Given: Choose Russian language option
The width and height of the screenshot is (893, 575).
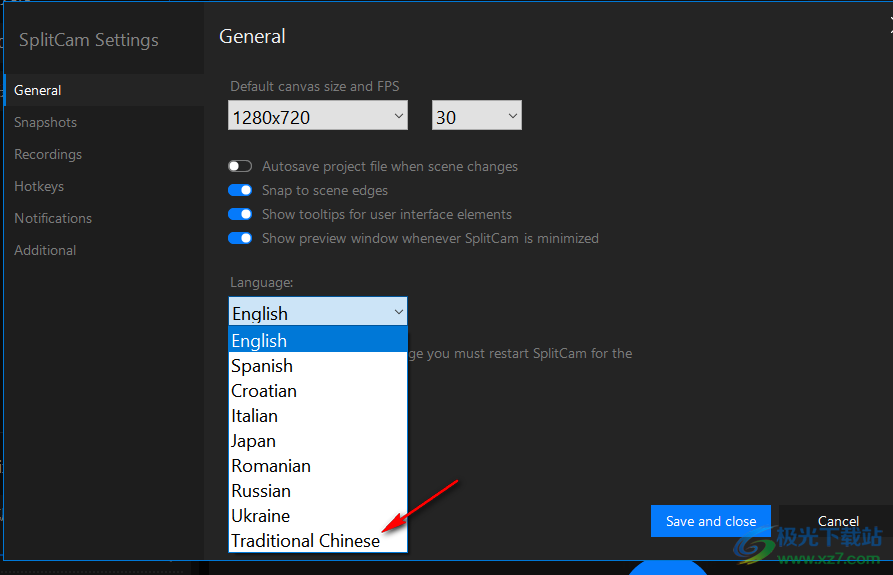Looking at the screenshot, I should [x=318, y=490].
